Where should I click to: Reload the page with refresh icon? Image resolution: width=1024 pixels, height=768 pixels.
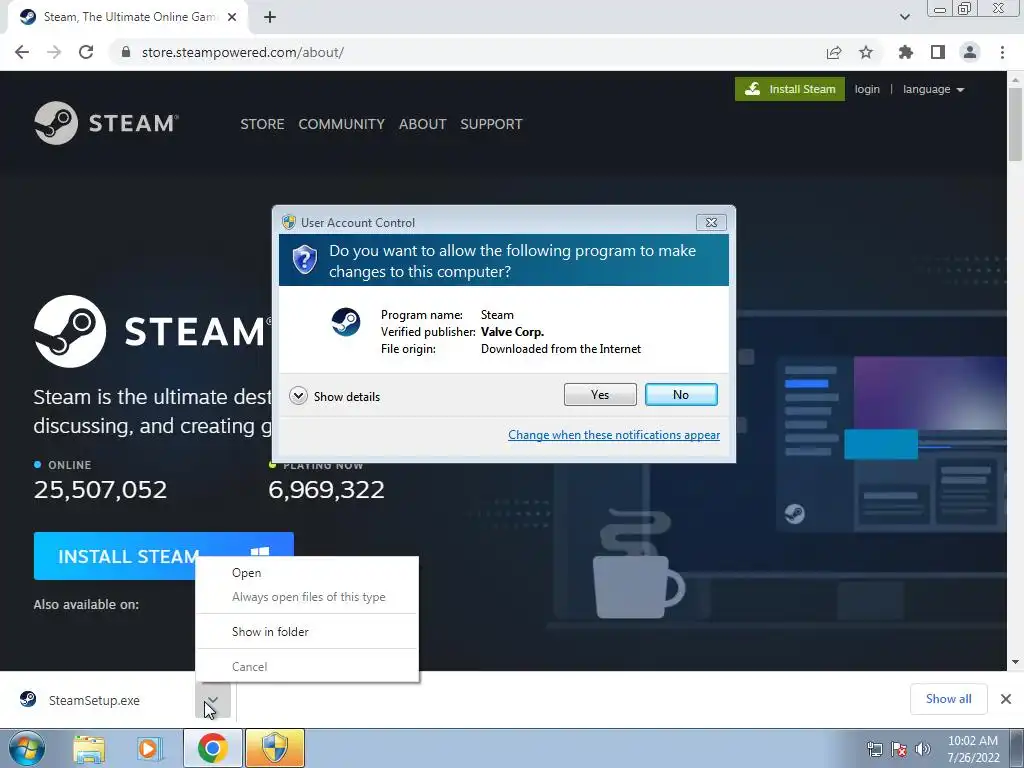(x=86, y=52)
